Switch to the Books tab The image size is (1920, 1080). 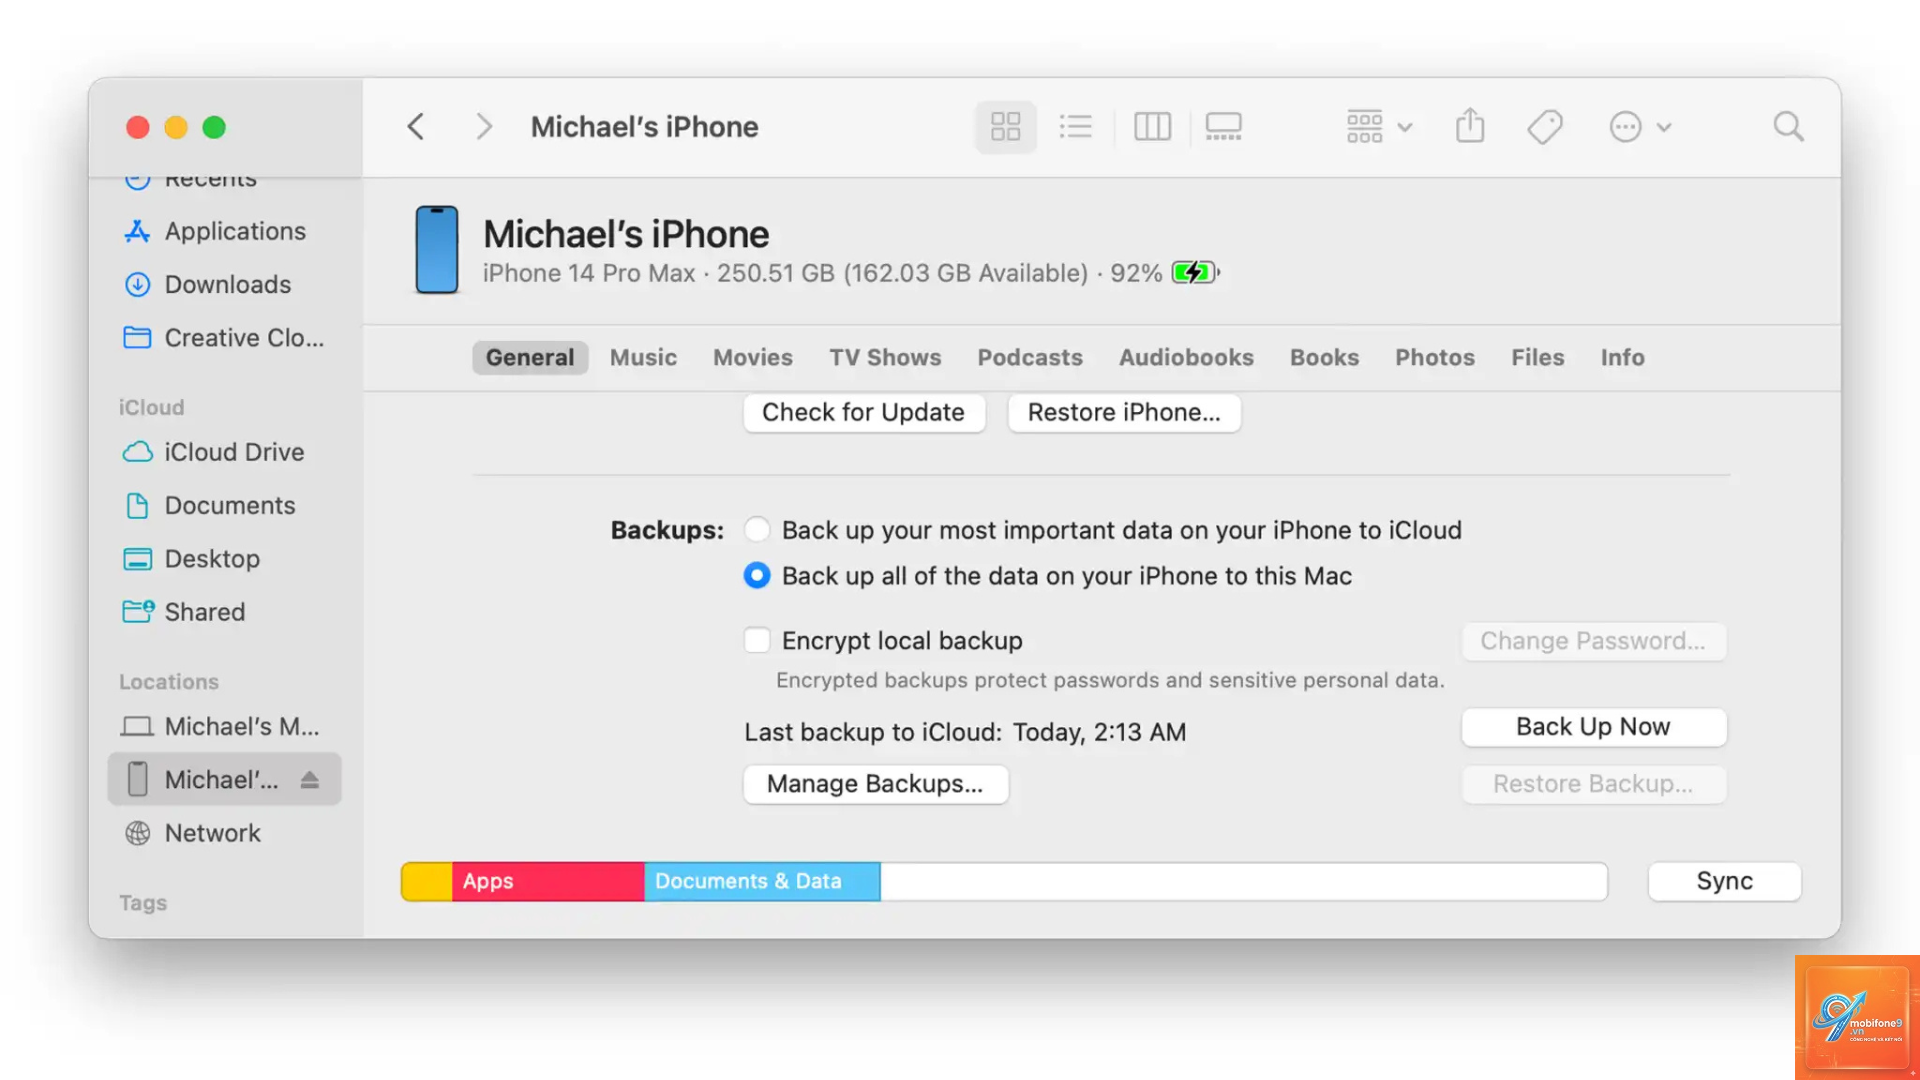pos(1324,357)
